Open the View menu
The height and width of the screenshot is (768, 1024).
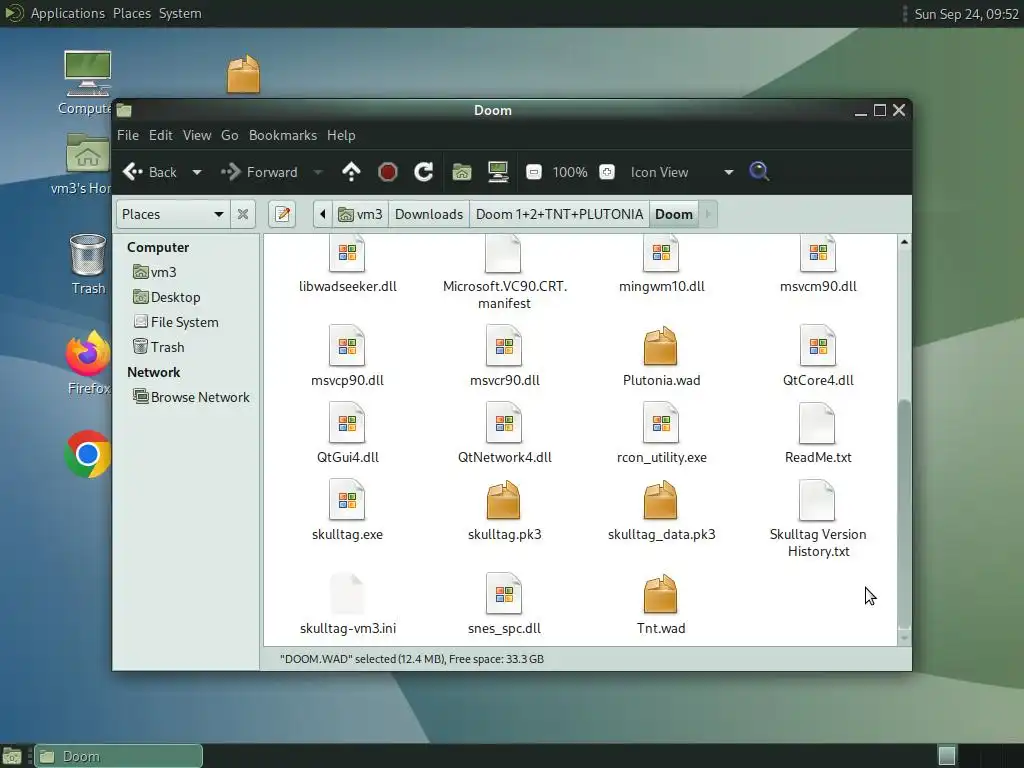point(197,135)
